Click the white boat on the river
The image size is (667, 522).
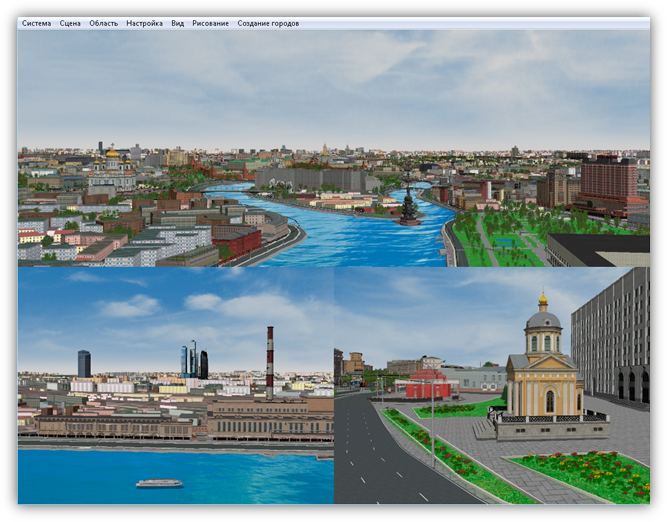[x=159, y=483]
